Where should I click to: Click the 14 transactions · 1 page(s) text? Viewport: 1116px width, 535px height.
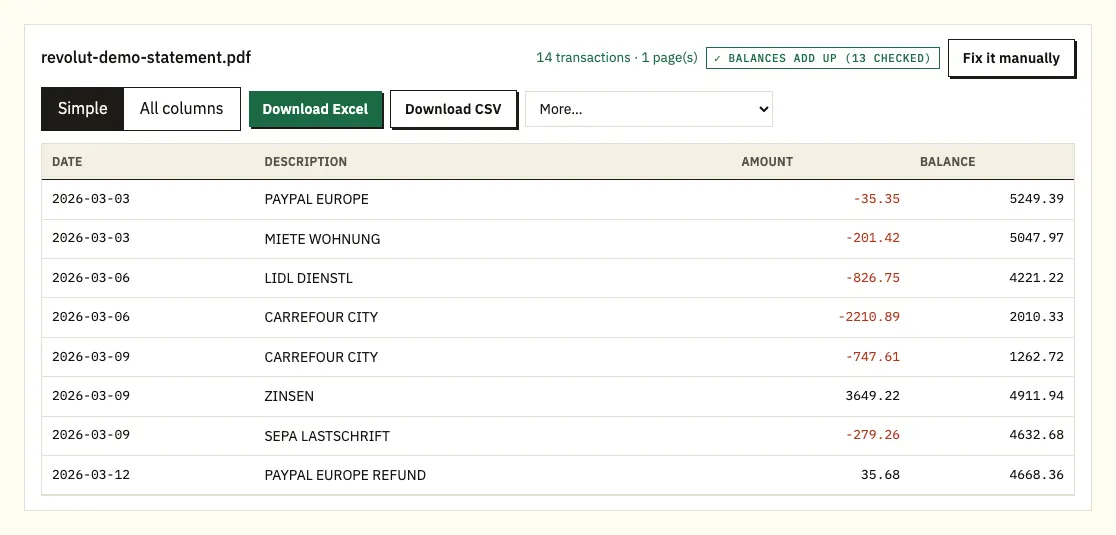(616, 58)
